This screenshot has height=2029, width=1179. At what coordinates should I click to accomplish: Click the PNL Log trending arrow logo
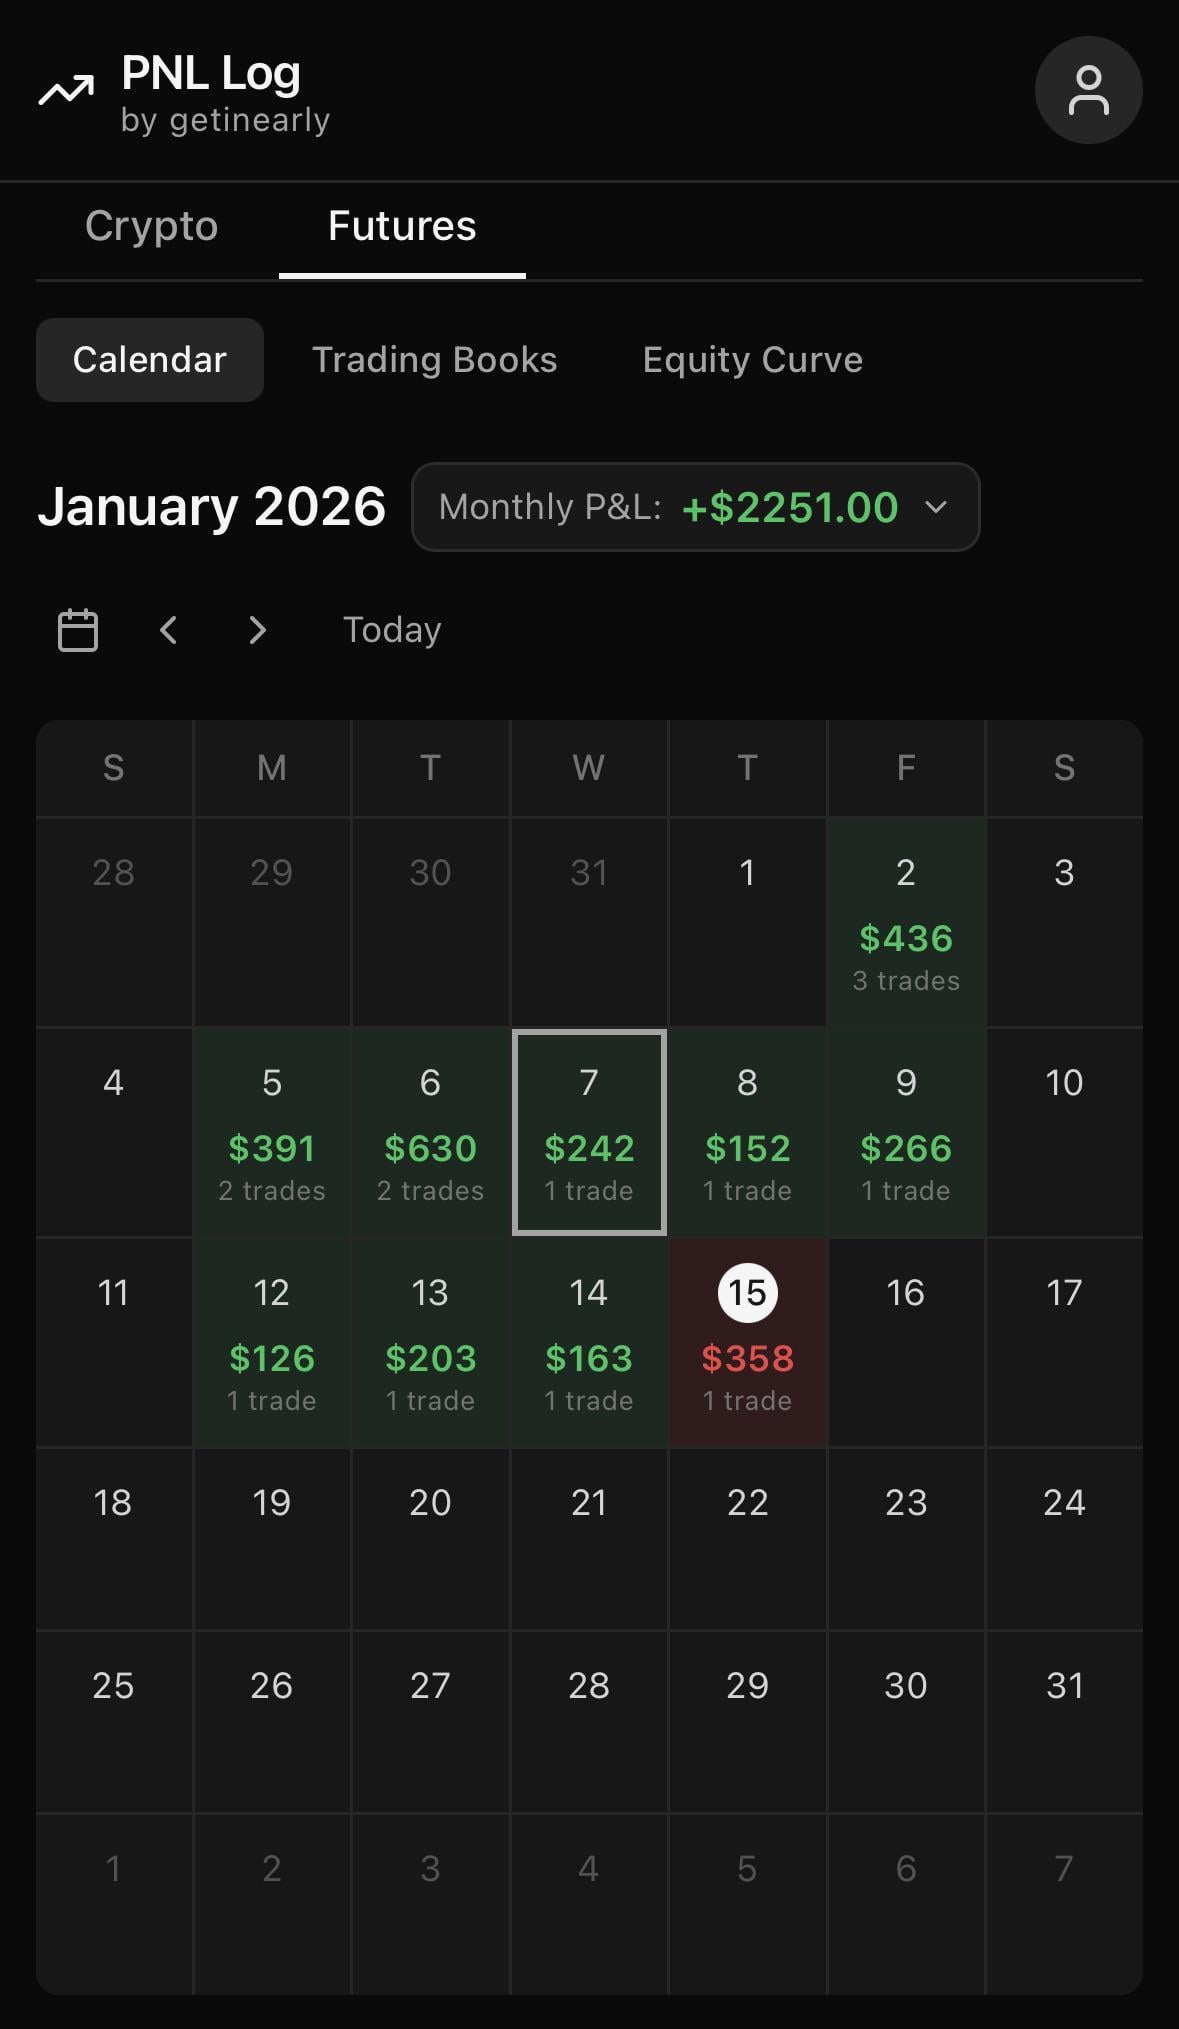[x=66, y=91]
